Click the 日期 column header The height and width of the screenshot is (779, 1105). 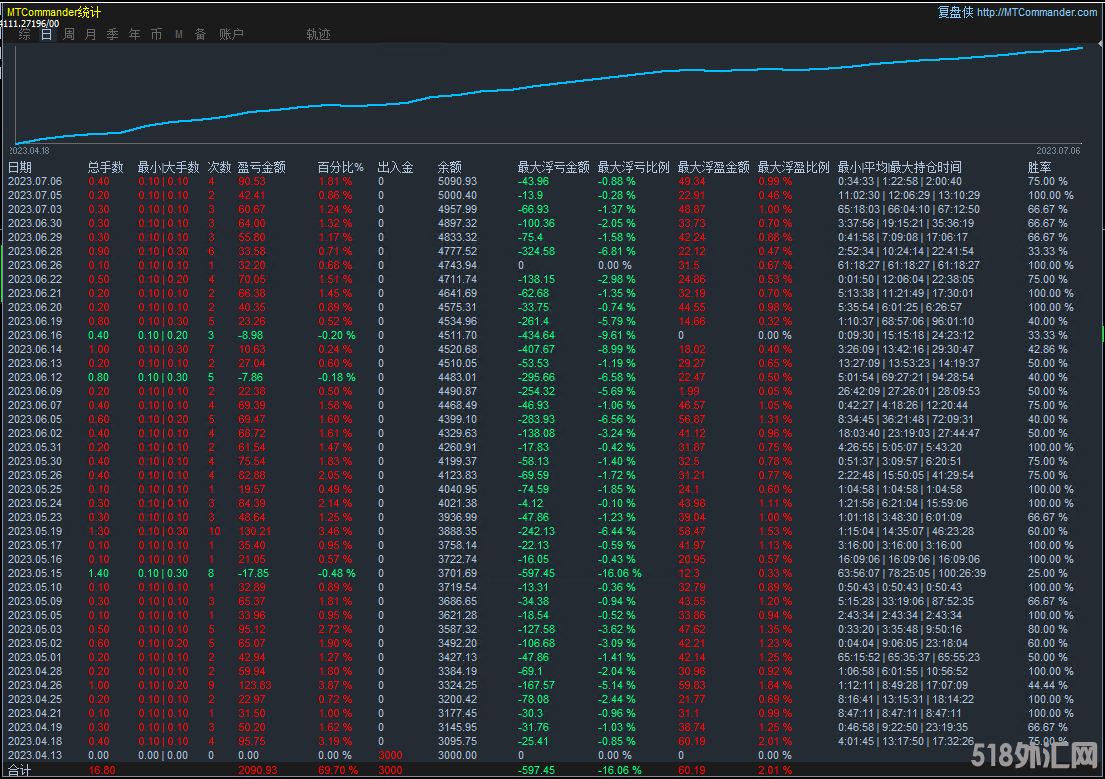click(x=20, y=167)
